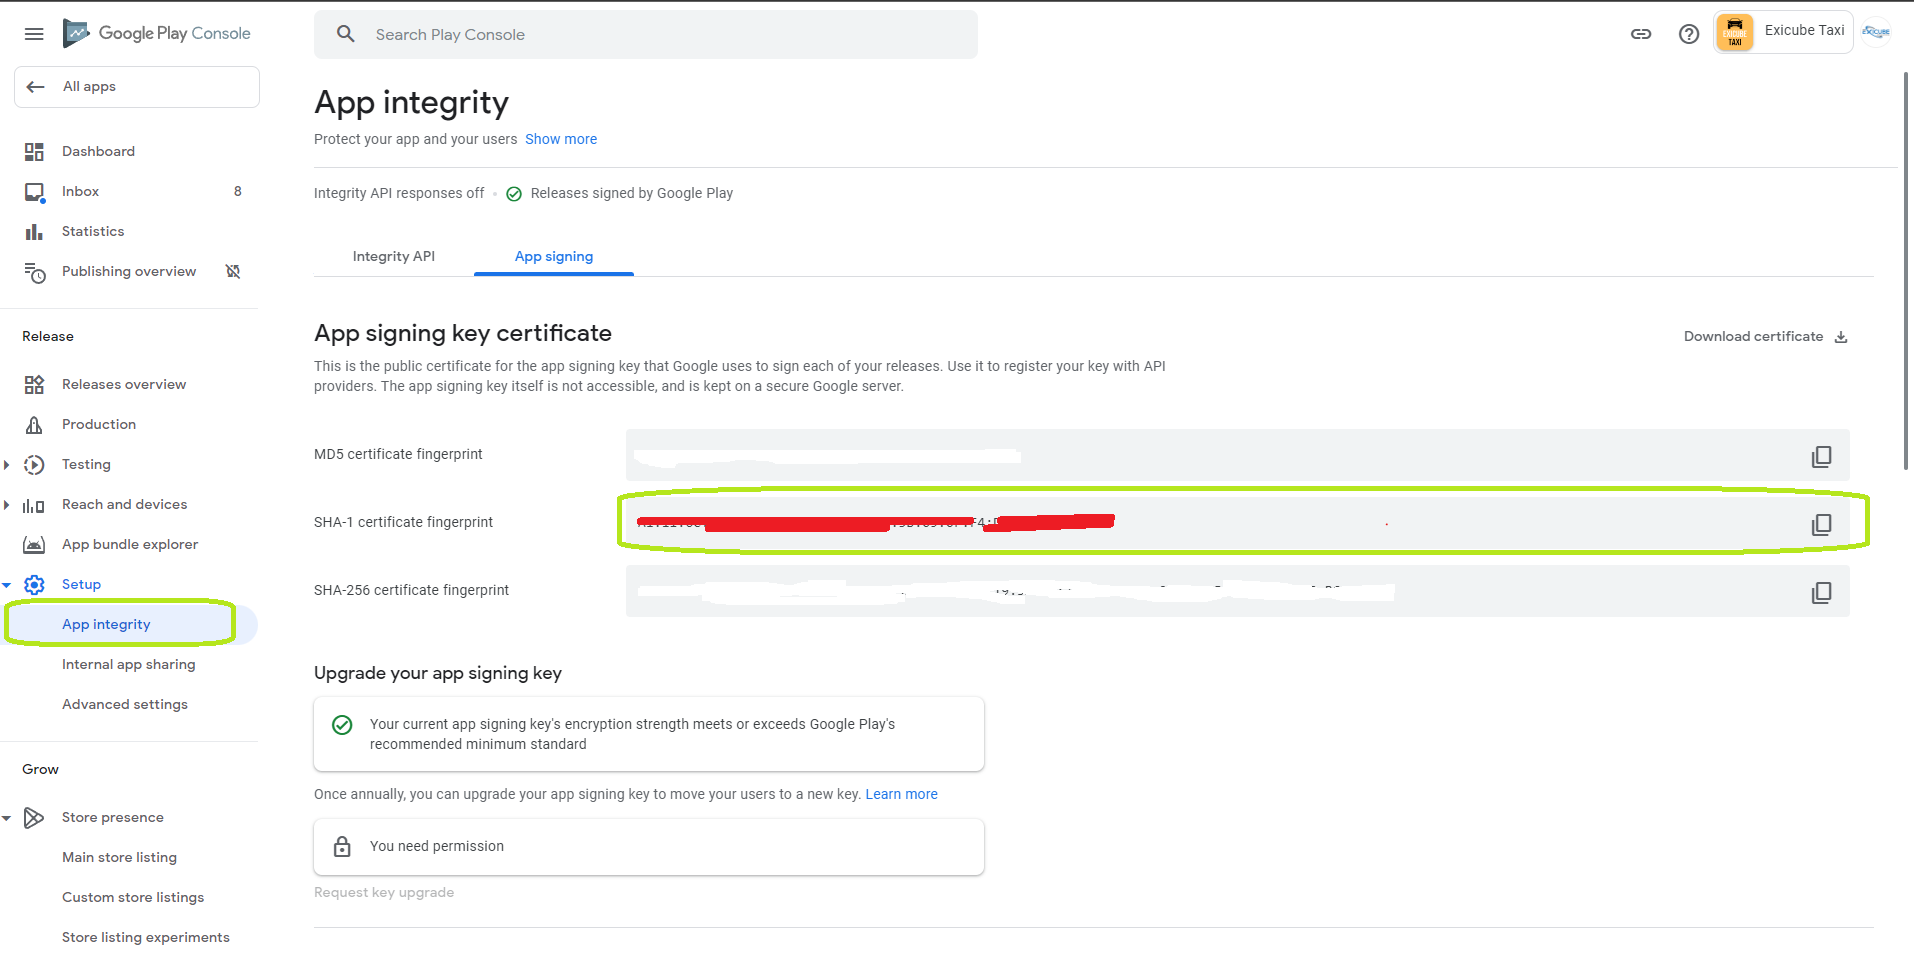This screenshot has width=1914, height=956.
Task: Open the help question mark icon
Action: 1688,34
